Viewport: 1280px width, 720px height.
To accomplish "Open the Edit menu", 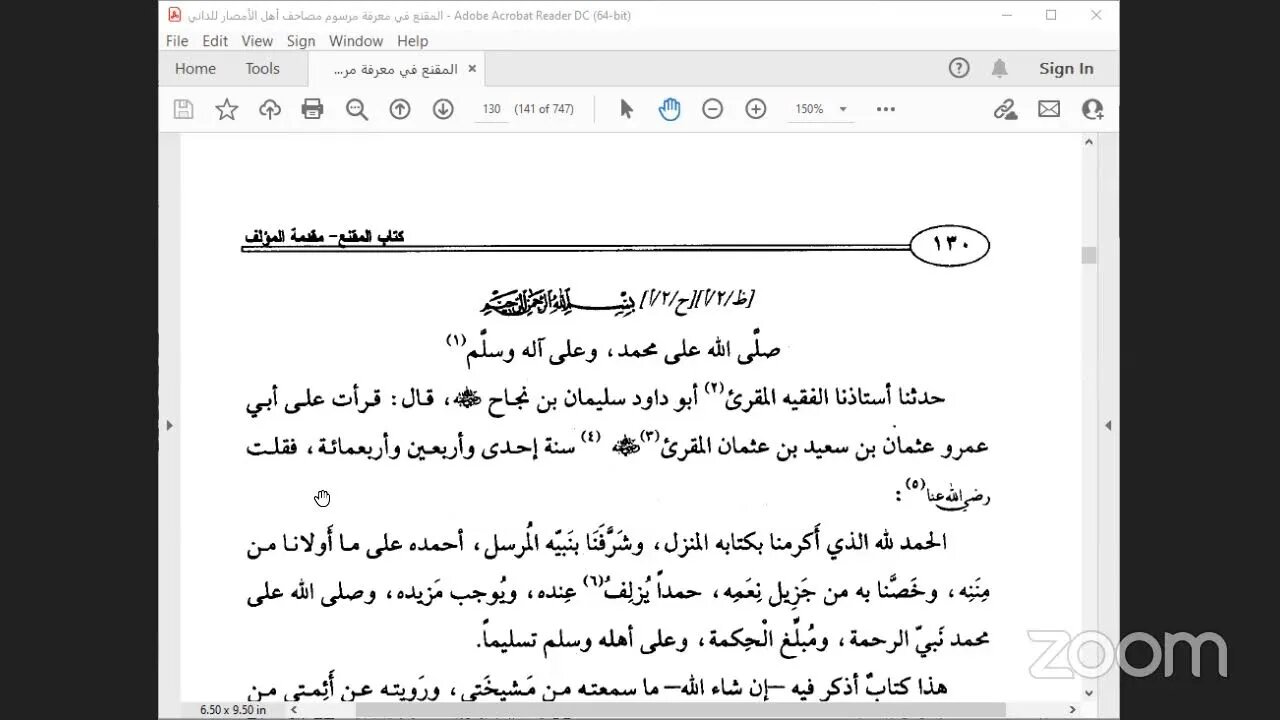I will (x=215, y=41).
